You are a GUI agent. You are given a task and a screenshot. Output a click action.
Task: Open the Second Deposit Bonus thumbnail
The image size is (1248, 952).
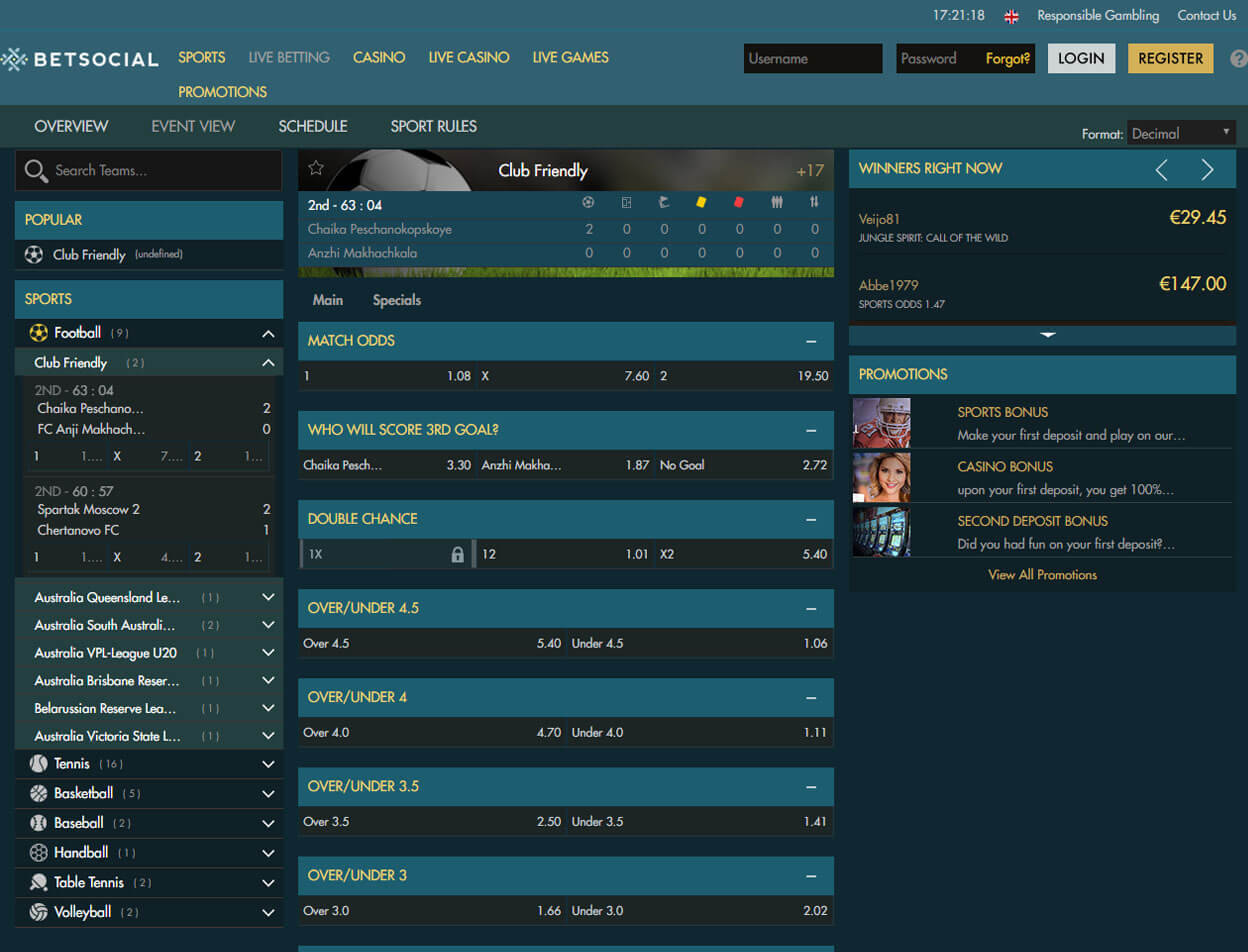(x=881, y=531)
